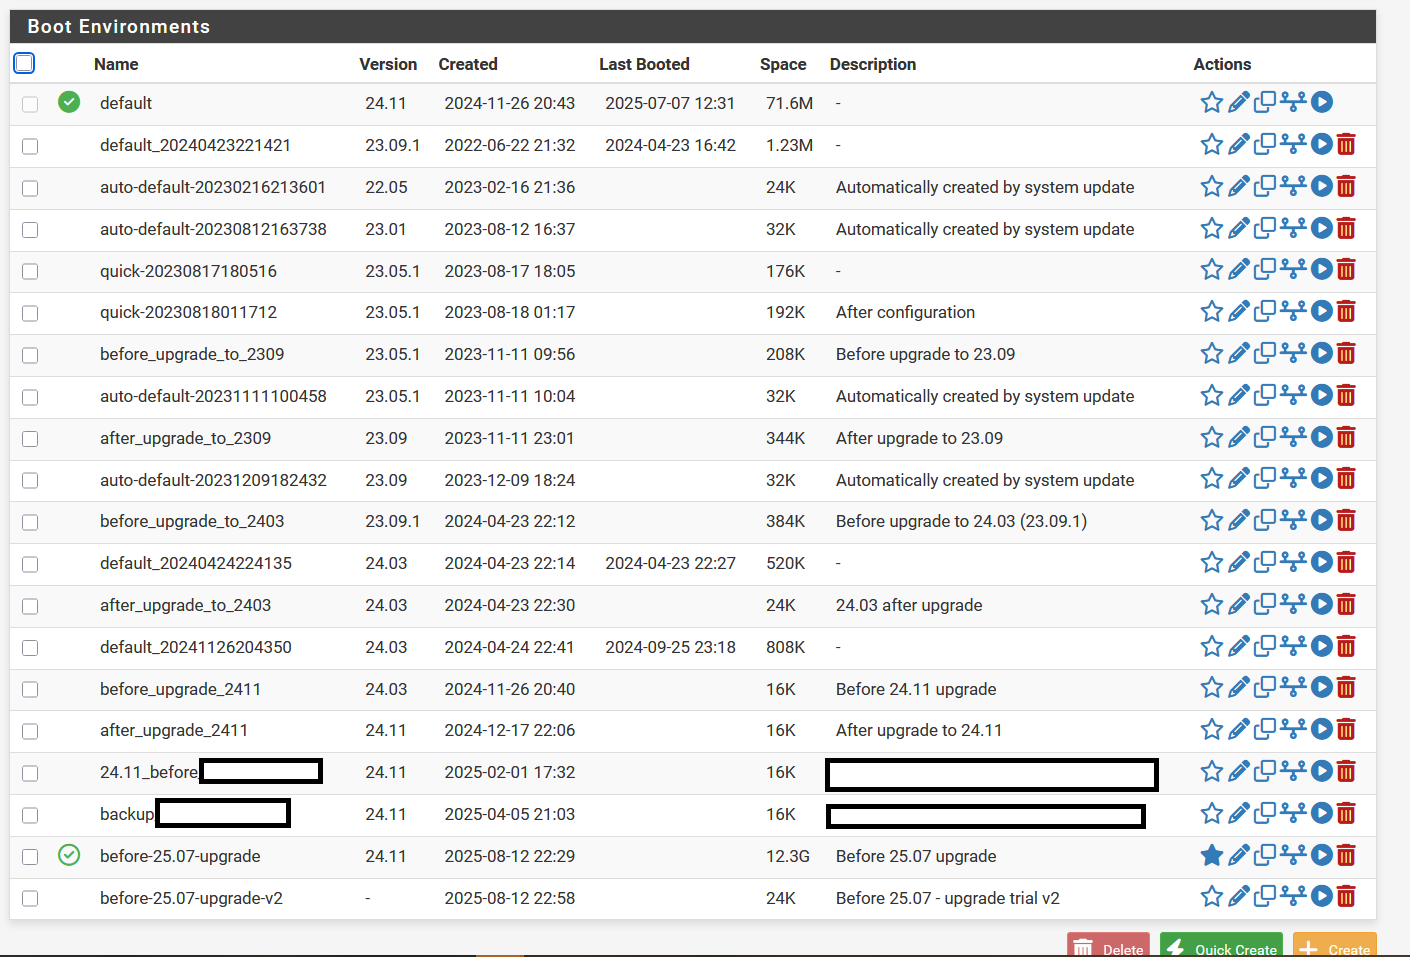The height and width of the screenshot is (957, 1410).
Task: Edit default_20240423221421 with its pencil icon
Action: [x=1238, y=144]
